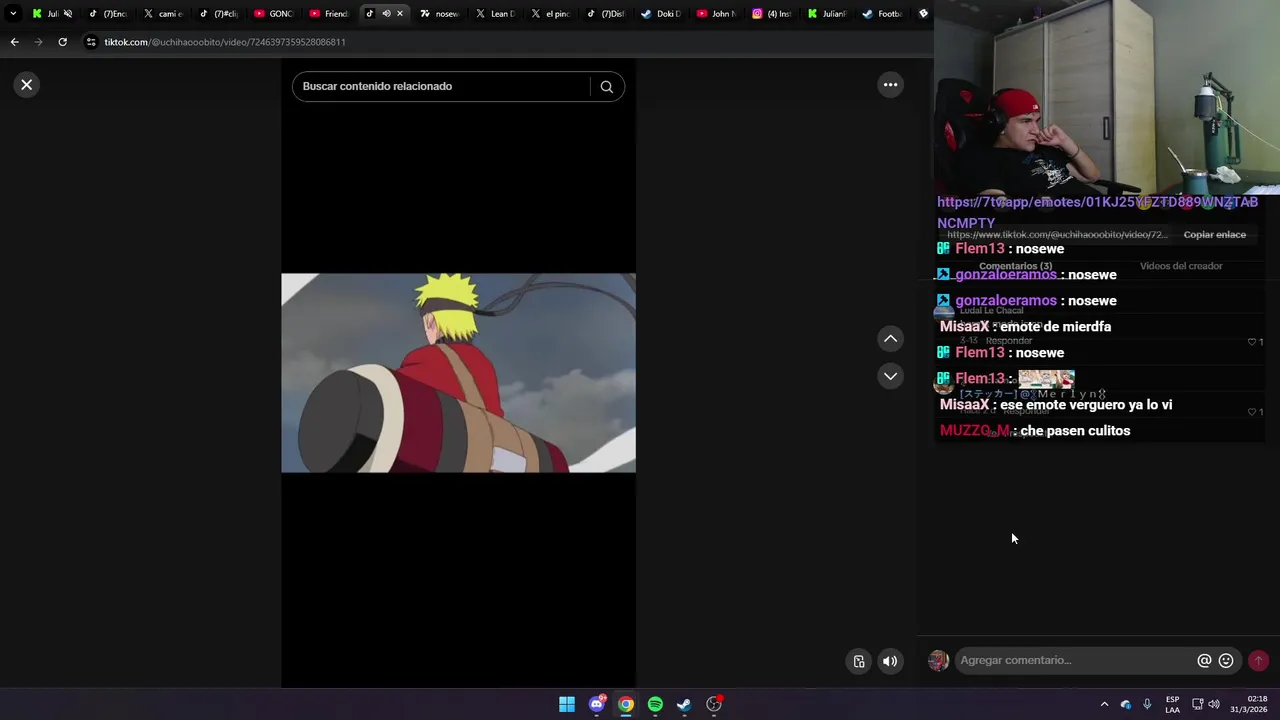Go to the next video with down chevron
This screenshot has height=720, width=1280.
click(x=890, y=376)
